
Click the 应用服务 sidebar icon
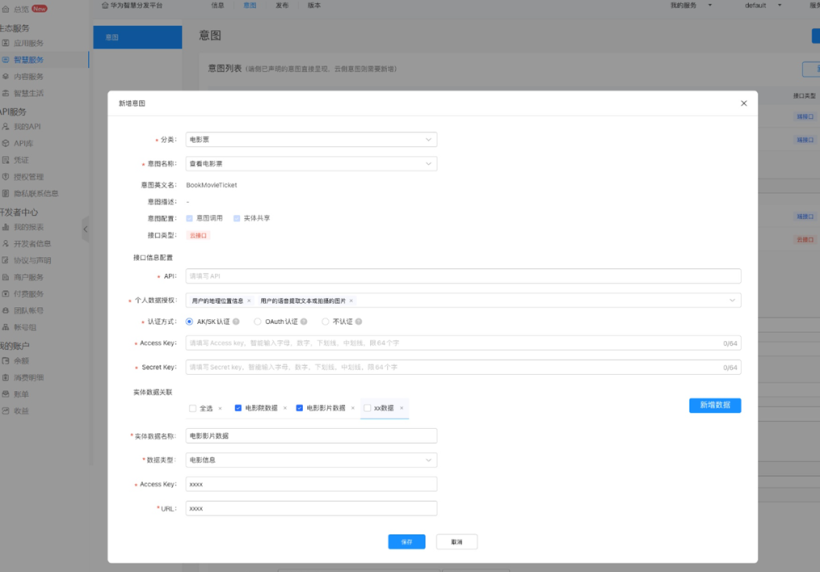(6, 43)
